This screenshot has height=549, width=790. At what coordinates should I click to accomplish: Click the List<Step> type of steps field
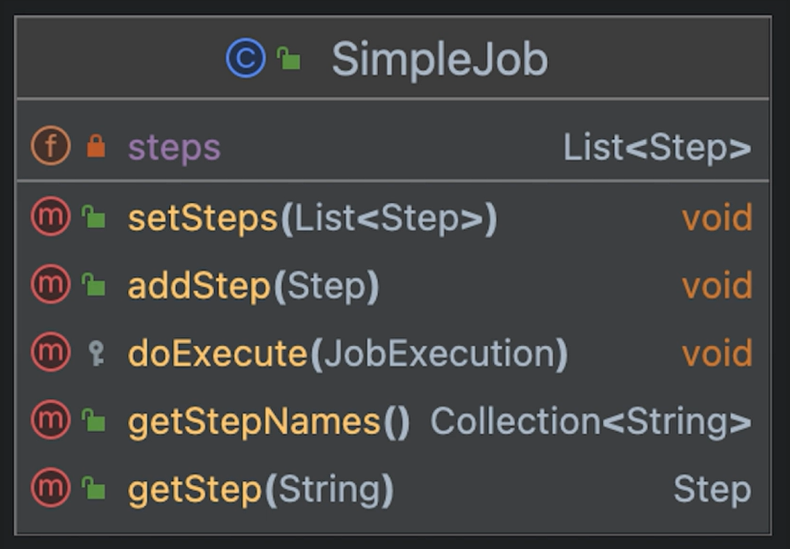point(656,148)
